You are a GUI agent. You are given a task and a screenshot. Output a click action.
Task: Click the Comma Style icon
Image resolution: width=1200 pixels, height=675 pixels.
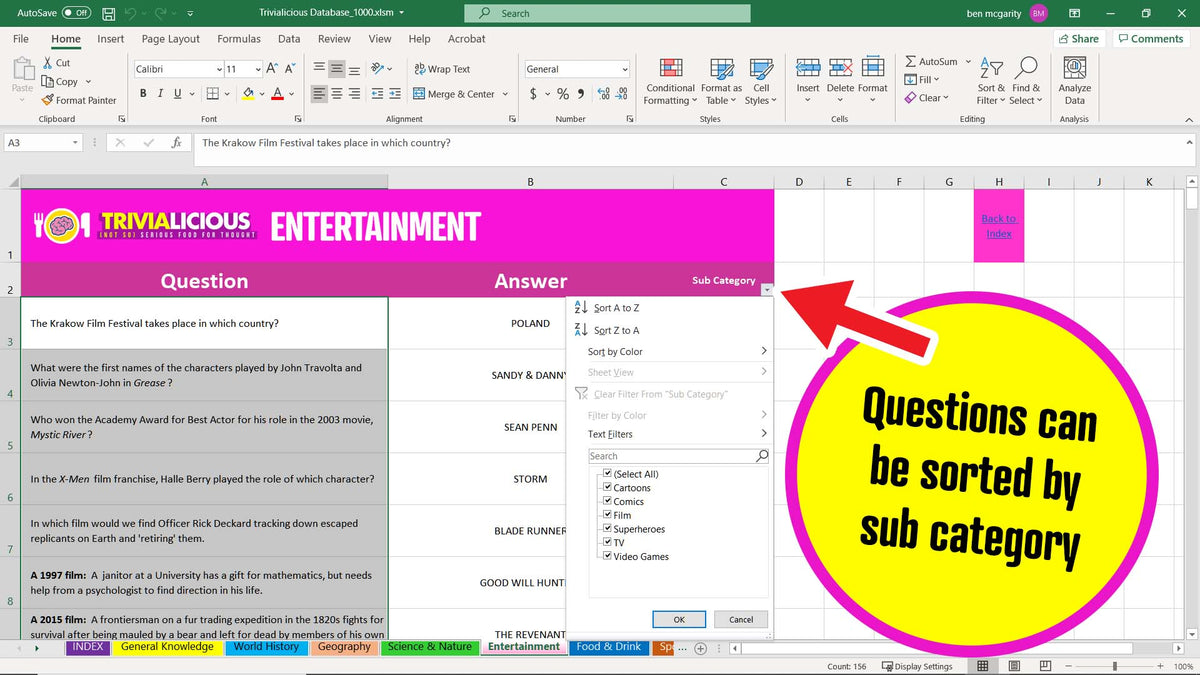[581, 93]
